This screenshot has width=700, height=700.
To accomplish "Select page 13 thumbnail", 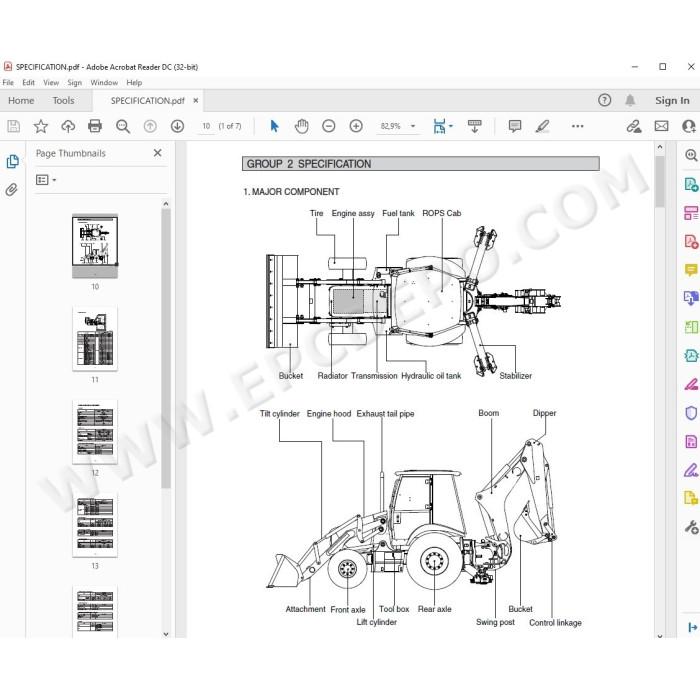I will (95, 525).
